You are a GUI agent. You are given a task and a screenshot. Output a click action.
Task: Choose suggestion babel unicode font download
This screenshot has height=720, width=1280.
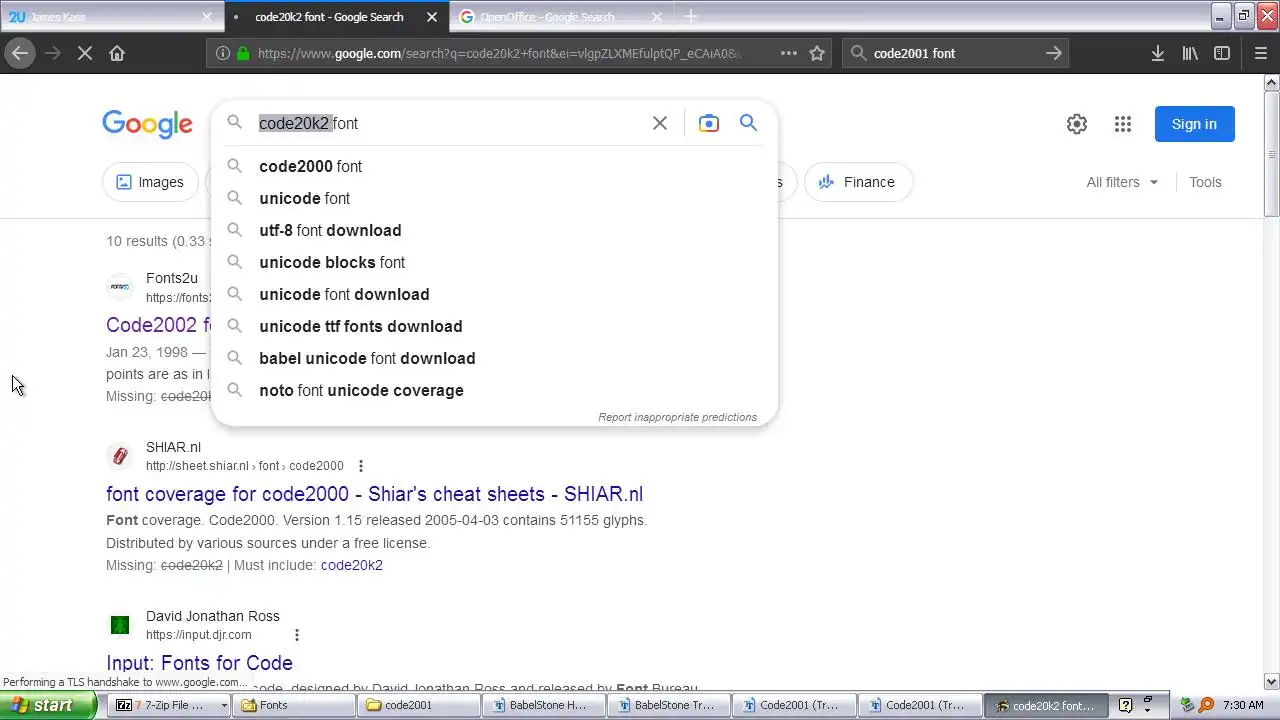(494, 358)
